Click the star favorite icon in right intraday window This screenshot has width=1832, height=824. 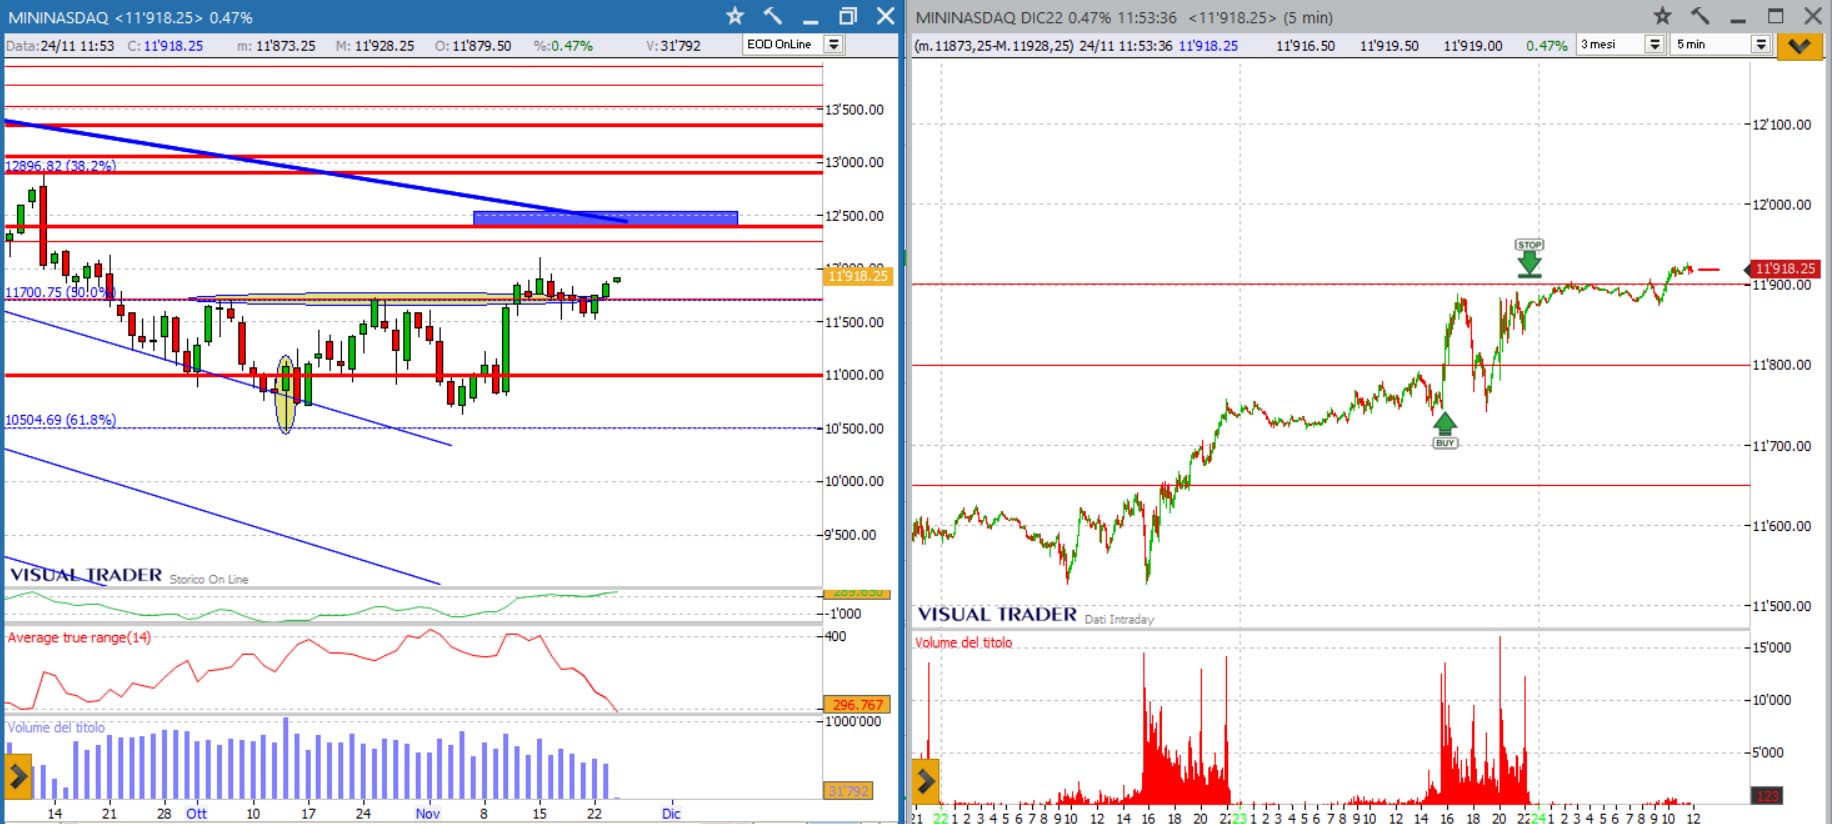(1662, 16)
